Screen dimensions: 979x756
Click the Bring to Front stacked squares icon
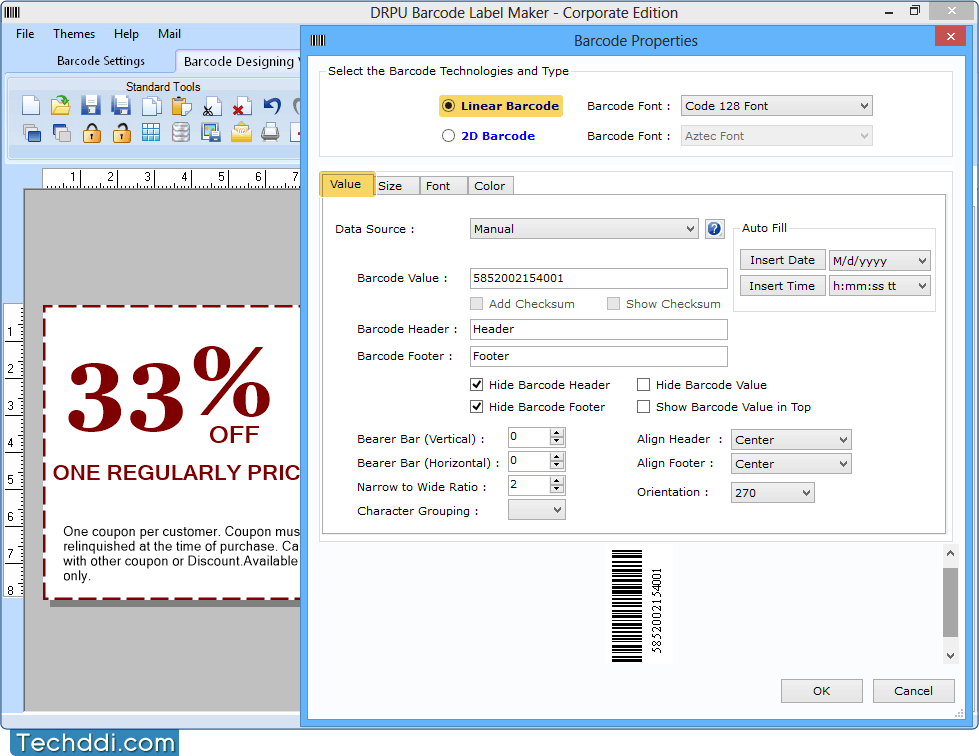click(31, 132)
